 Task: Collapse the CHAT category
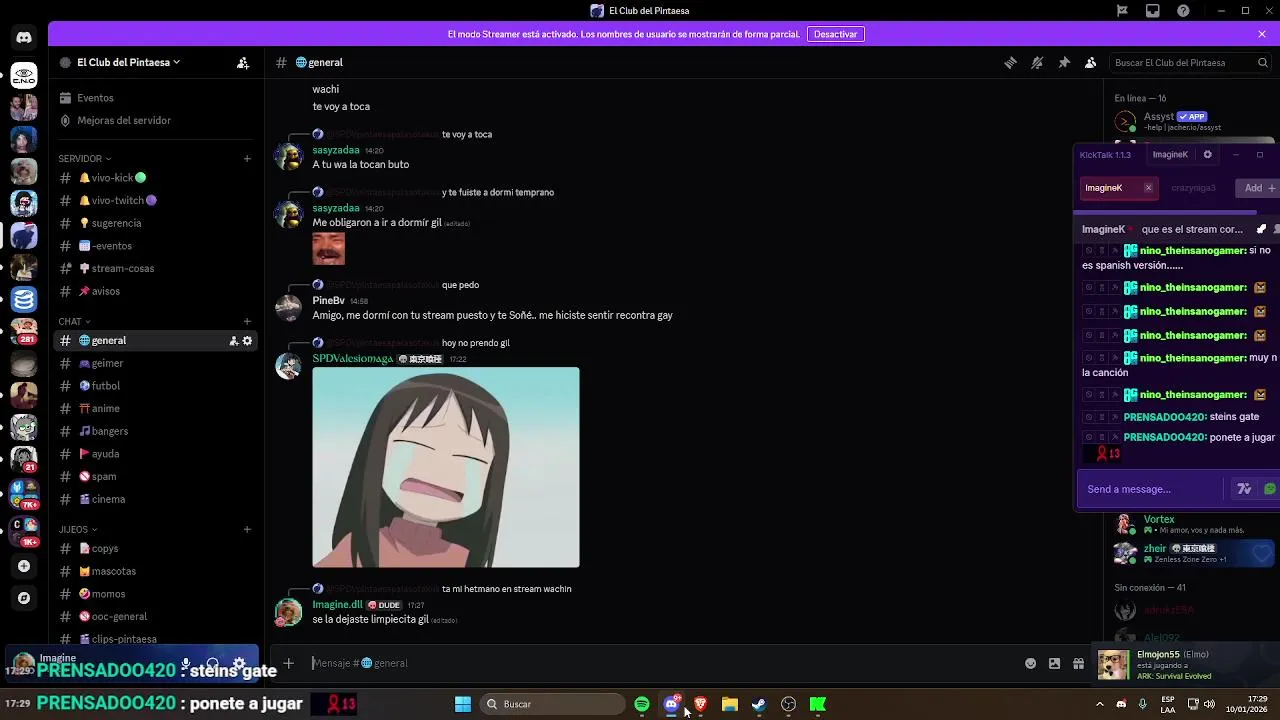[x=75, y=321]
